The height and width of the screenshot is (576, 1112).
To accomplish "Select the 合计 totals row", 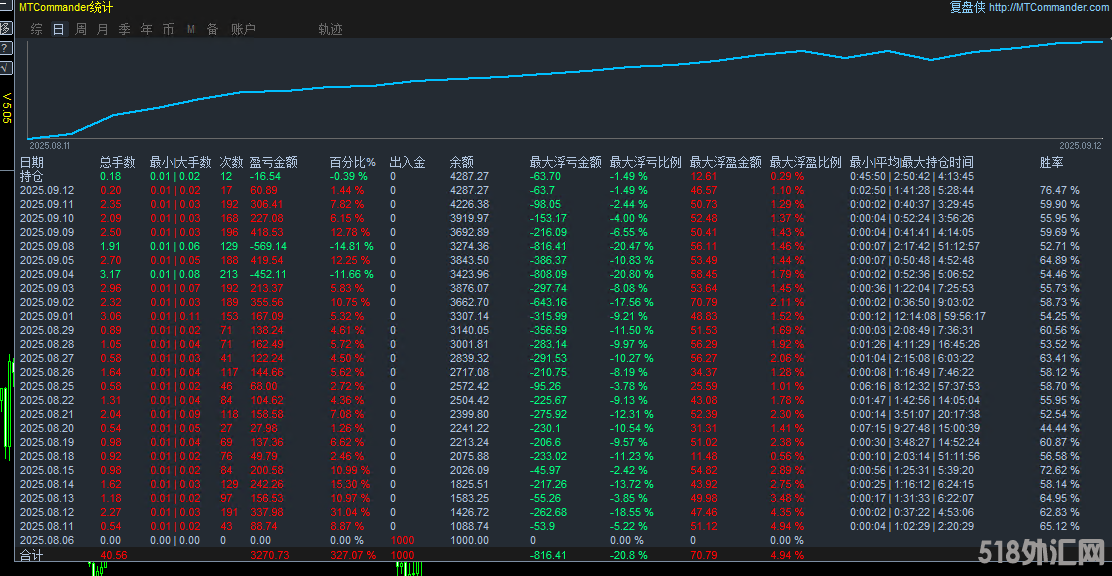I will [32, 555].
